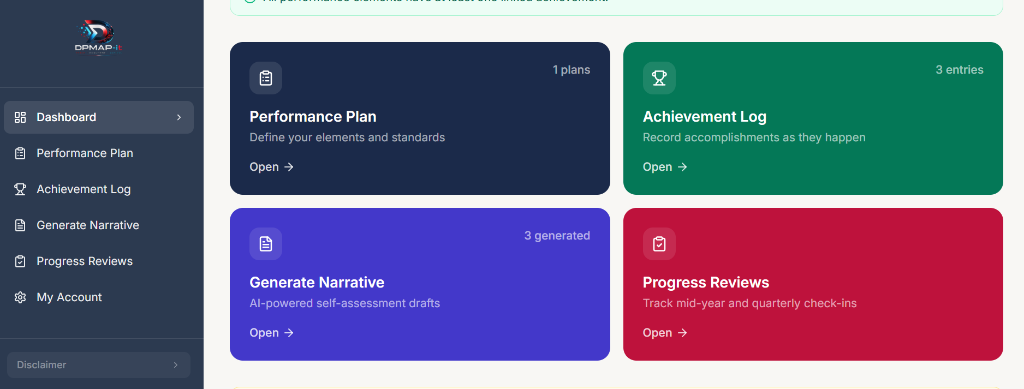Click the Achievement Log trophy icon in the sidebar
Viewport: 1024px width, 389px height.
pos(20,189)
